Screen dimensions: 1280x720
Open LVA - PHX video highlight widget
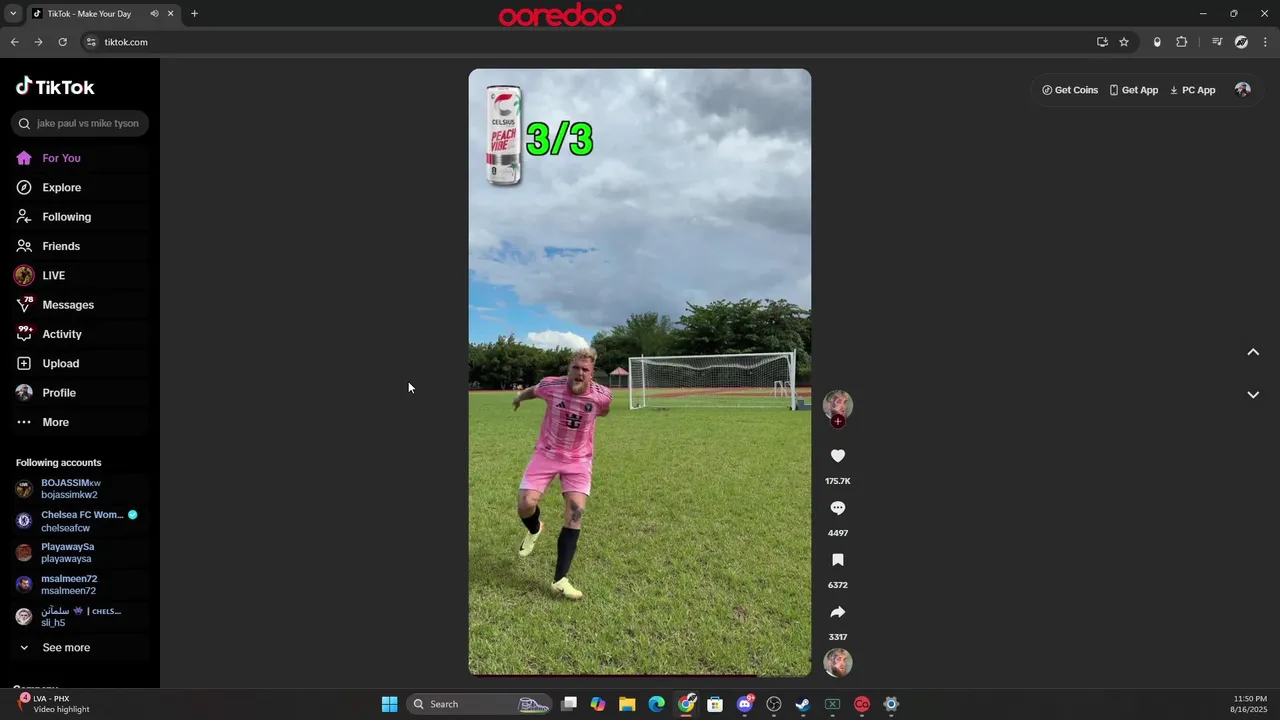coord(55,704)
